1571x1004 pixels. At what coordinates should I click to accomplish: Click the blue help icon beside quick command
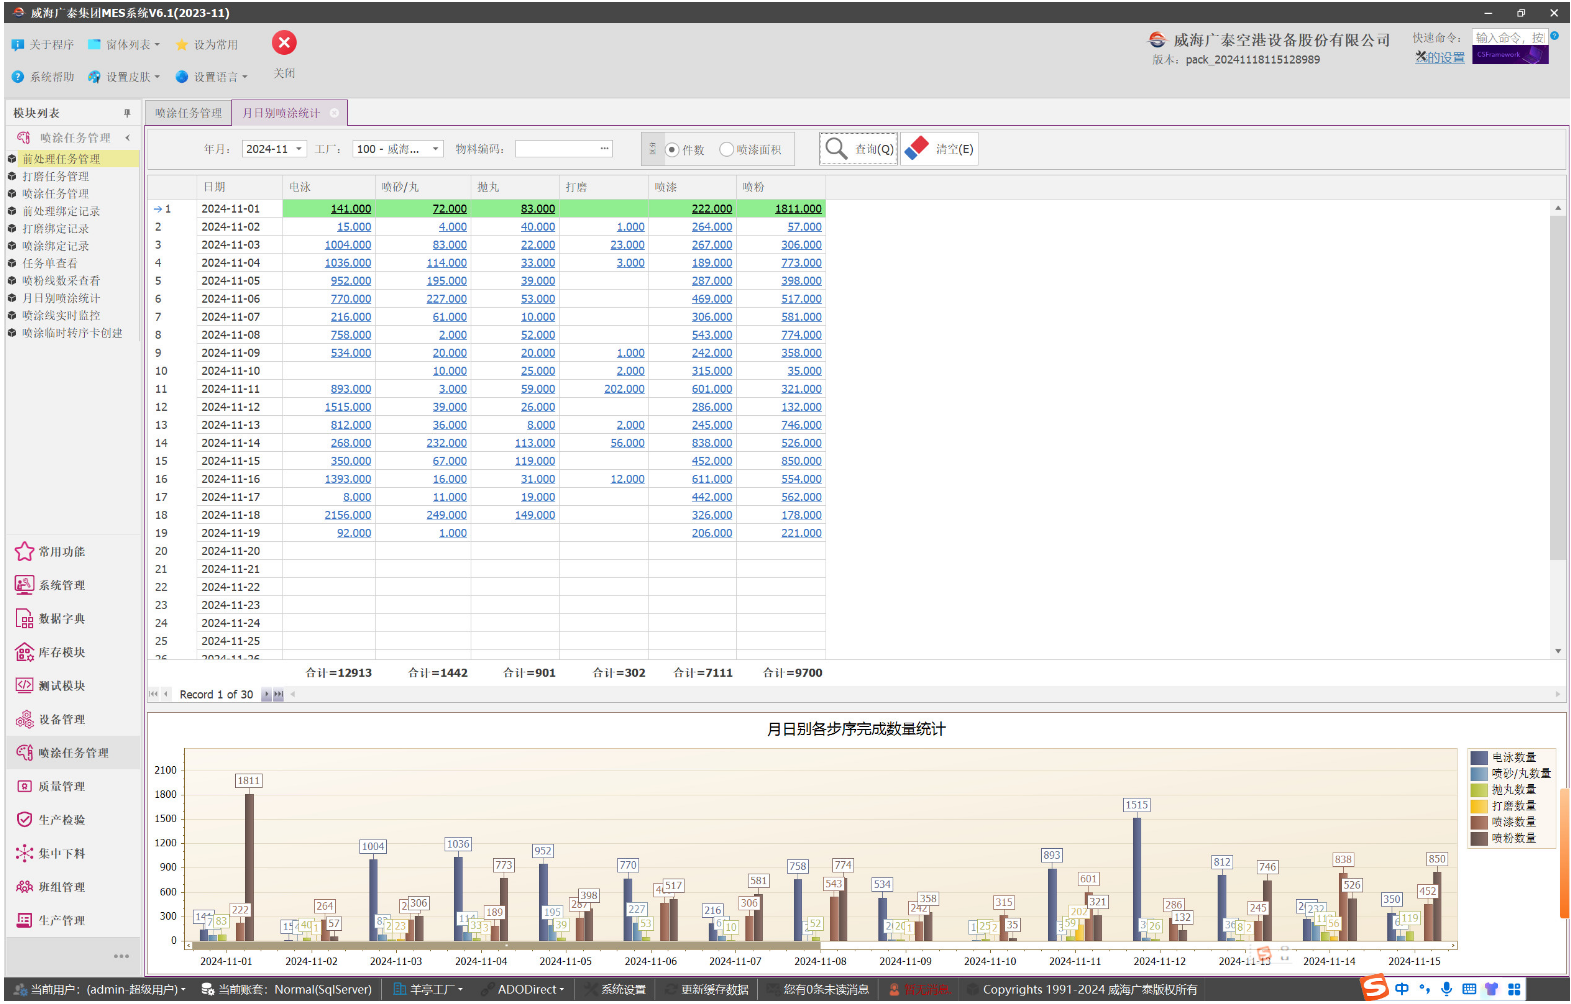click(1554, 36)
